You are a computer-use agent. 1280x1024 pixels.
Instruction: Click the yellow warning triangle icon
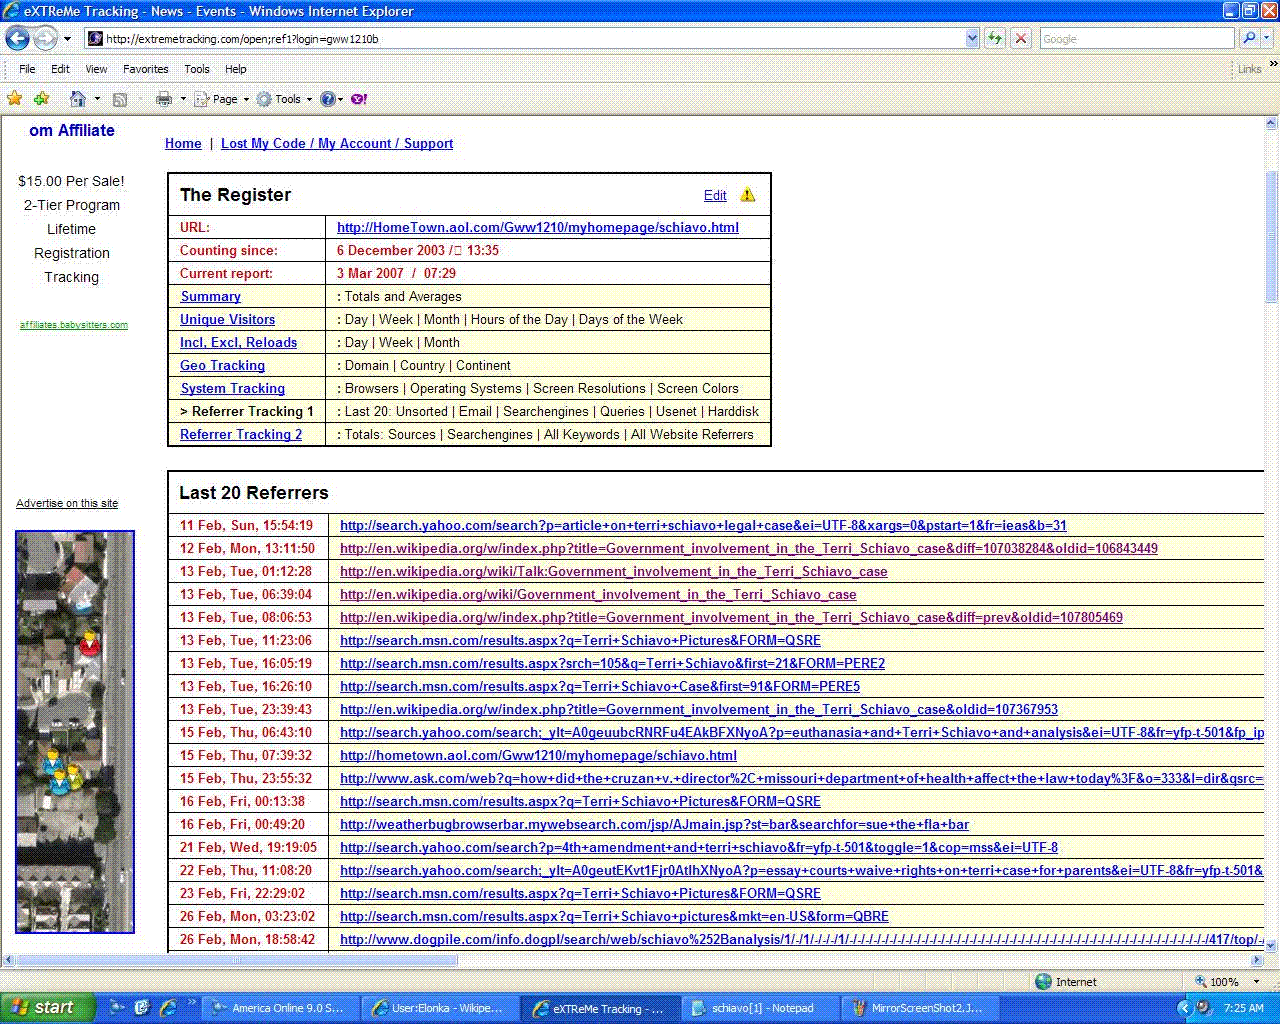(748, 195)
